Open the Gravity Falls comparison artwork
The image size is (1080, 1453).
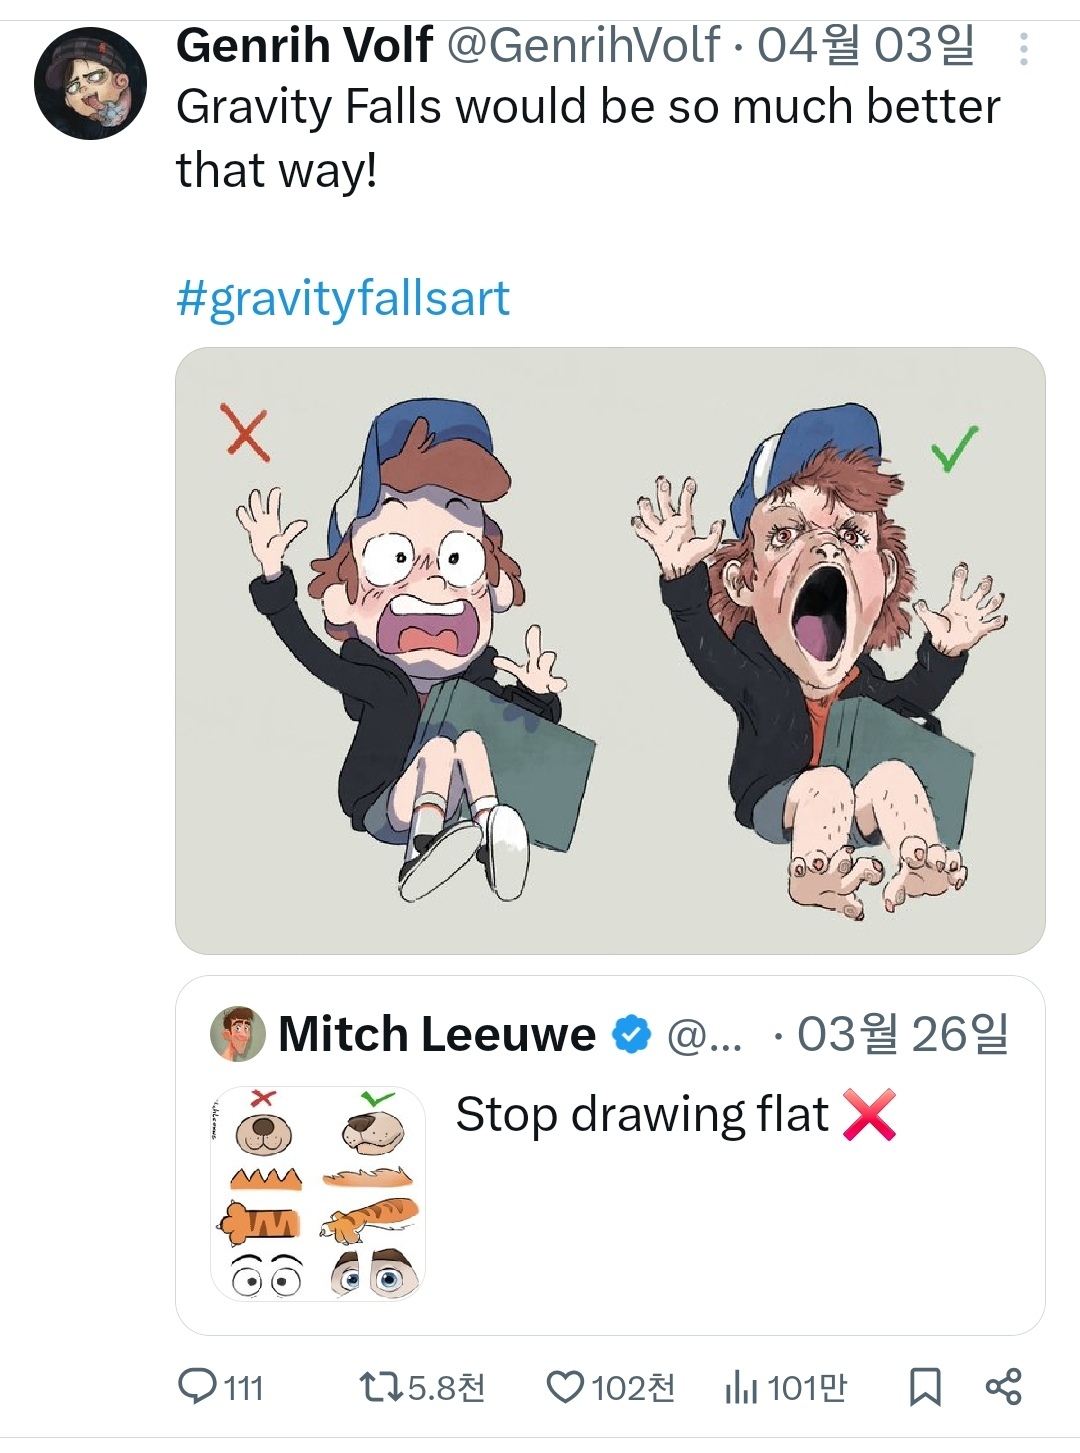point(610,650)
